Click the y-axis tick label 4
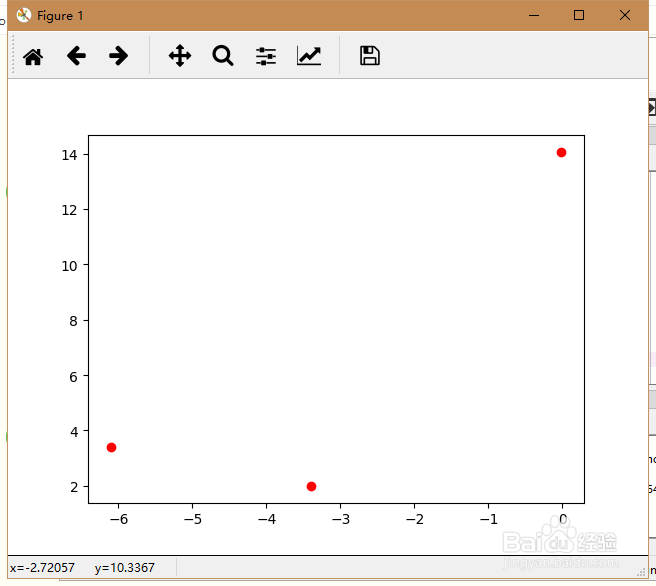656x586 pixels. [x=74, y=432]
